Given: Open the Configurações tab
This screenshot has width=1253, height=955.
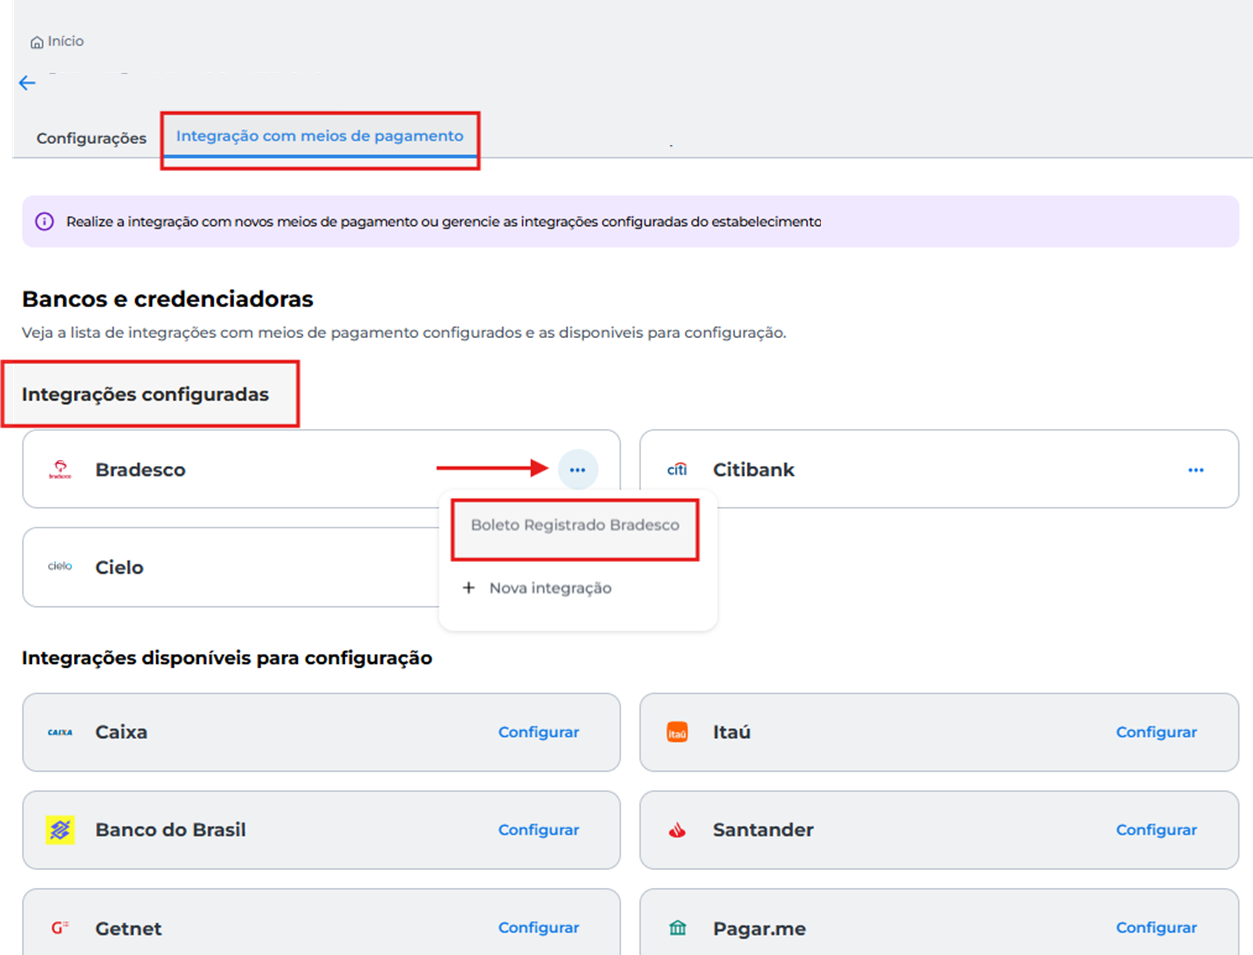Looking at the screenshot, I should (91, 138).
